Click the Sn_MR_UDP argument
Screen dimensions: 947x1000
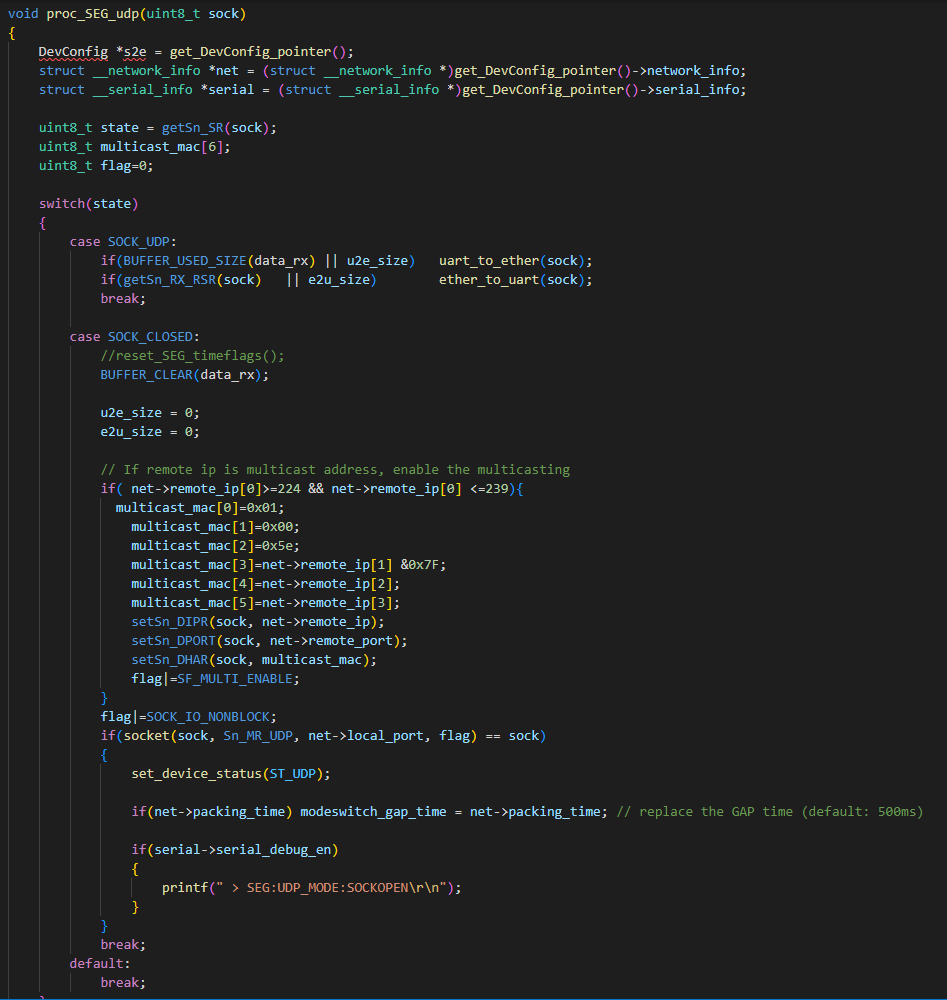(x=258, y=736)
